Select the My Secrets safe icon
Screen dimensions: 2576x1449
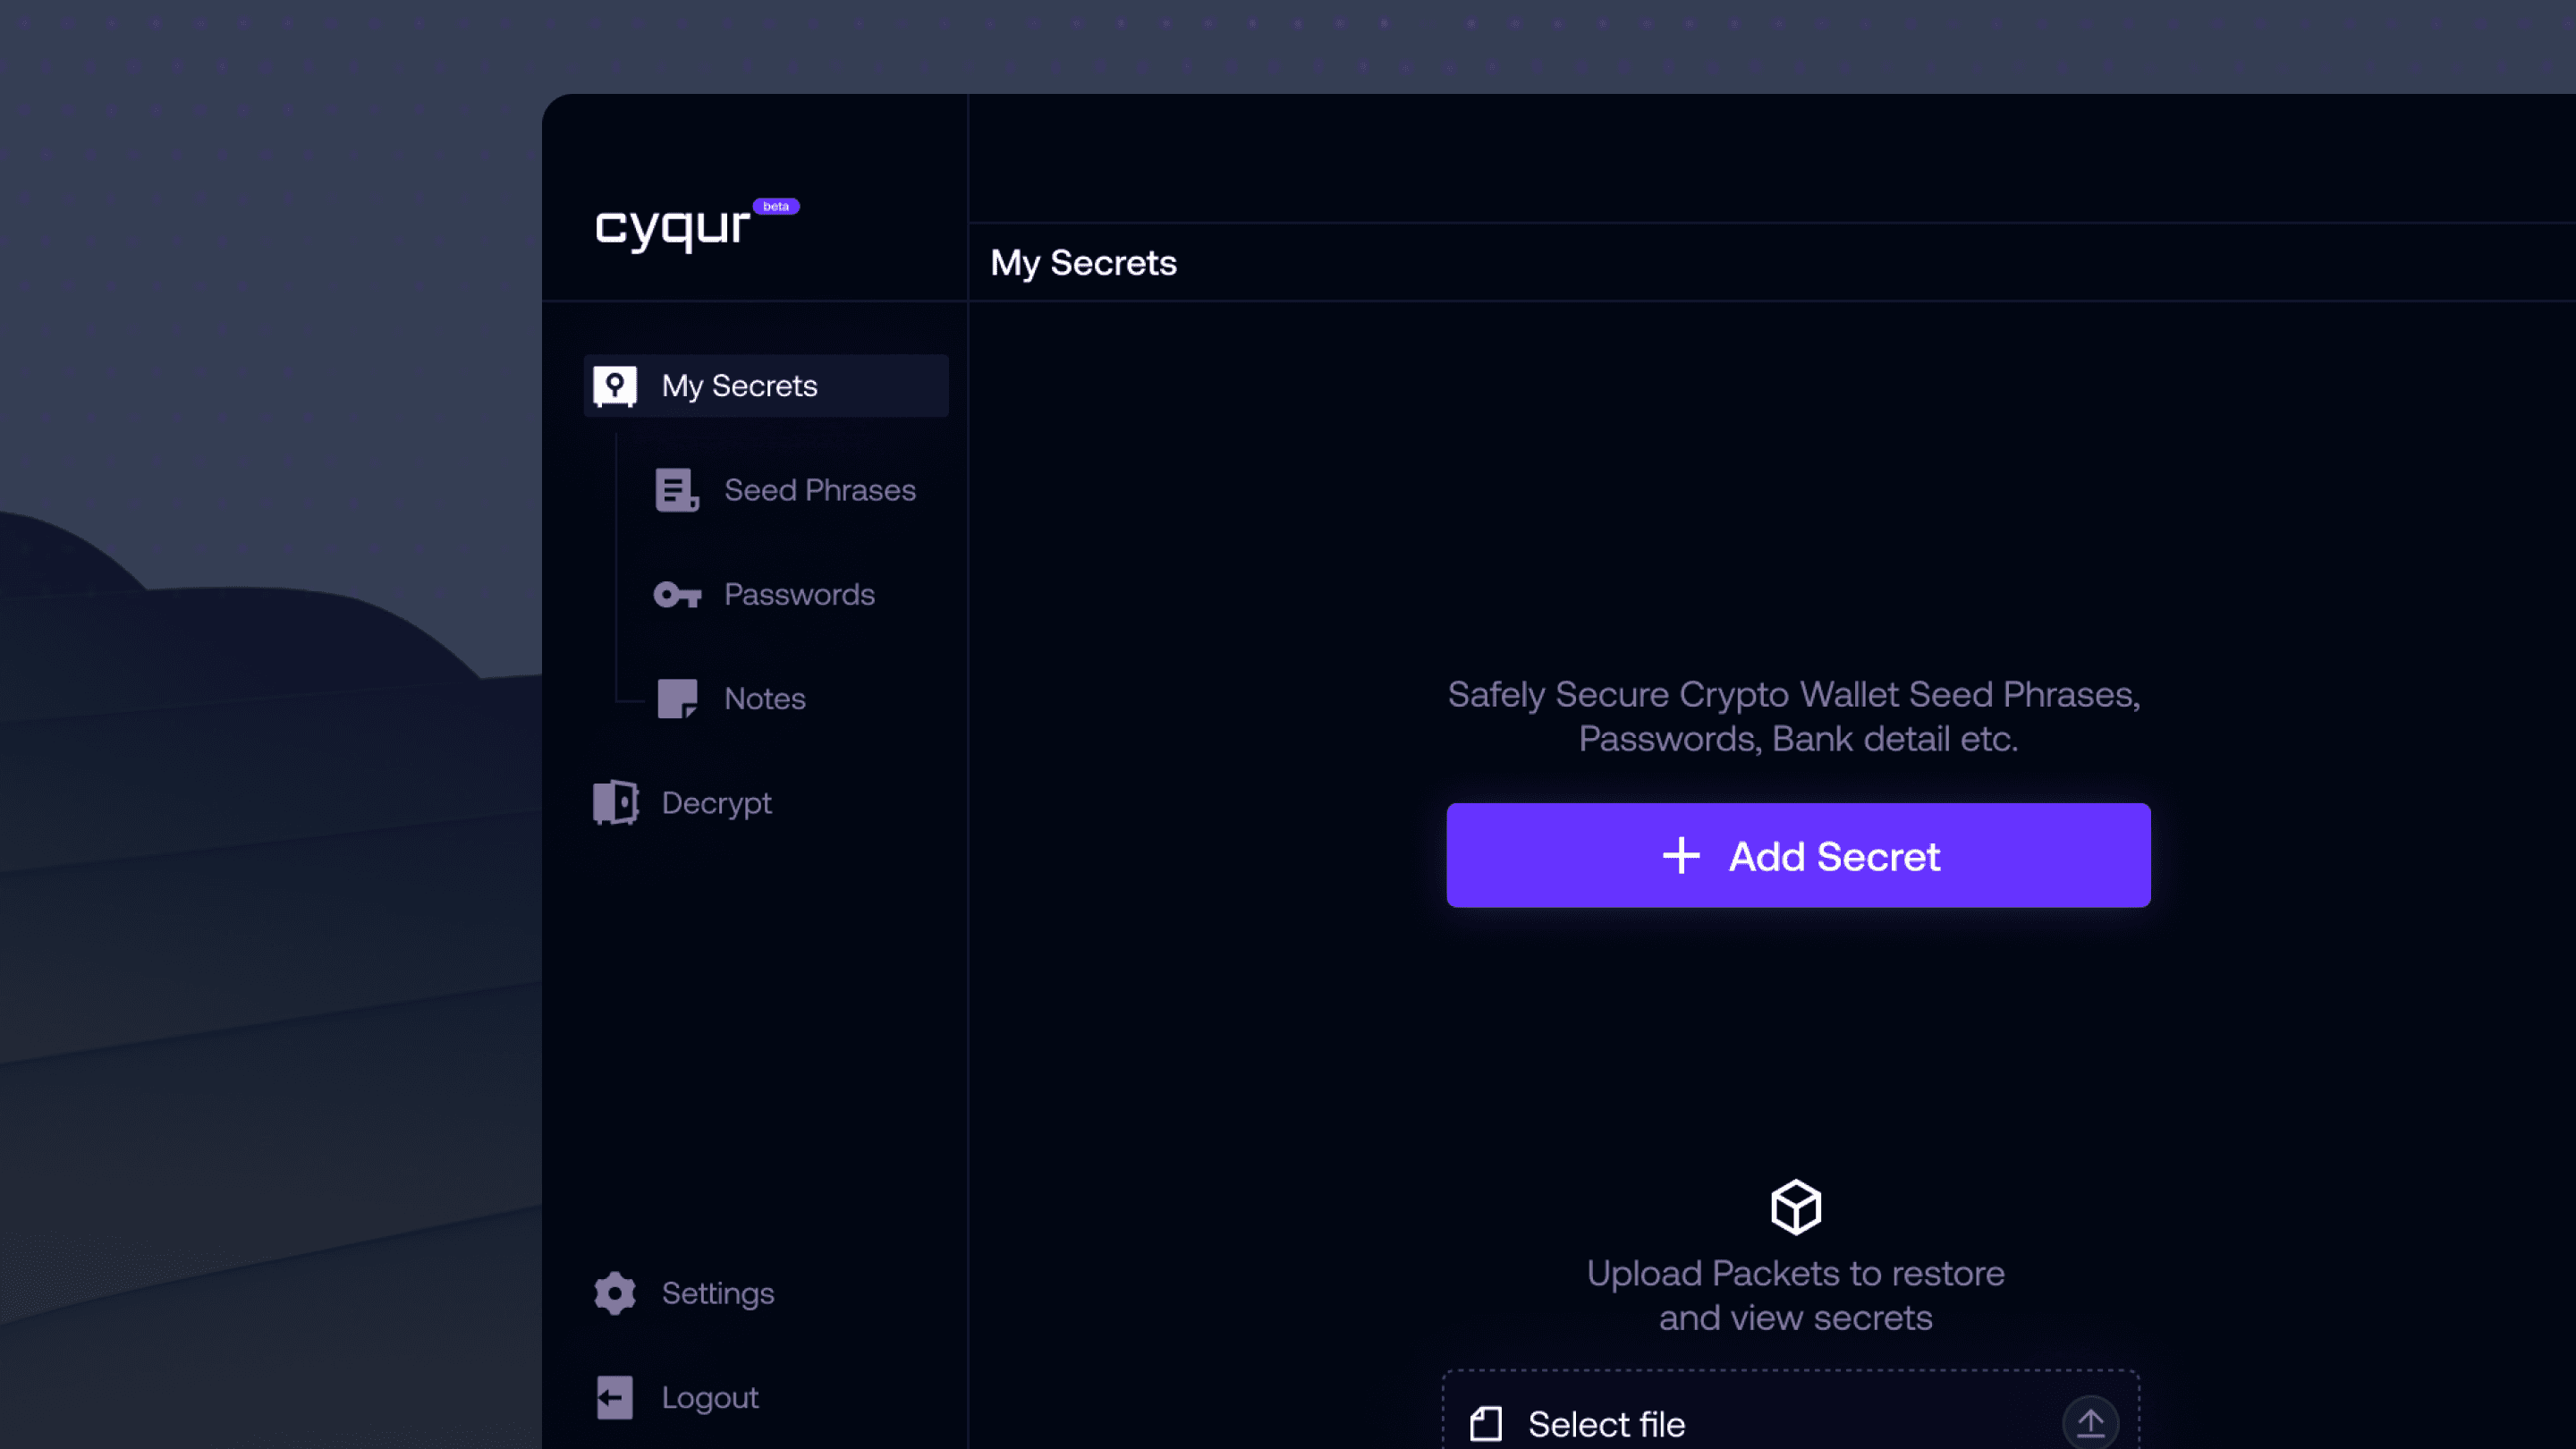(614, 385)
